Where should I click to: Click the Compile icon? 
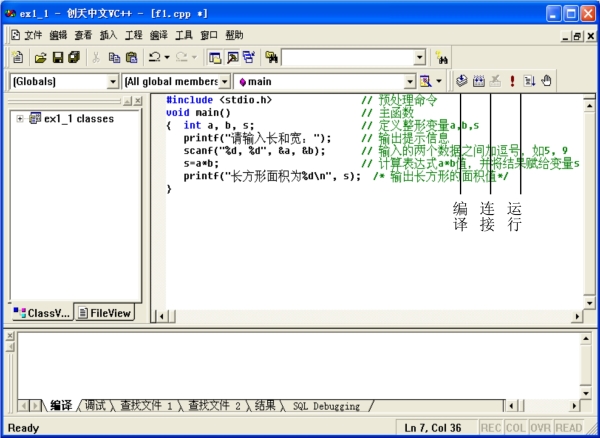point(462,81)
